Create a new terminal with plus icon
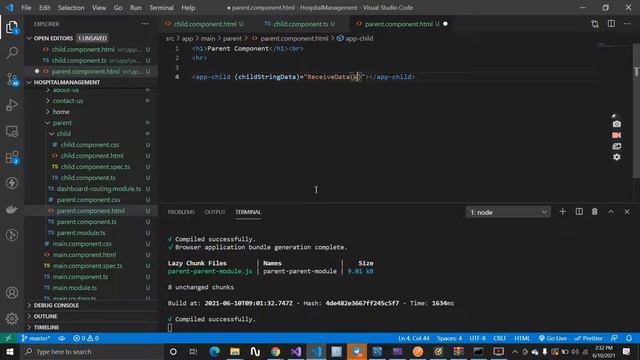Viewport: 640px width, 360px height. pyautogui.click(x=562, y=211)
